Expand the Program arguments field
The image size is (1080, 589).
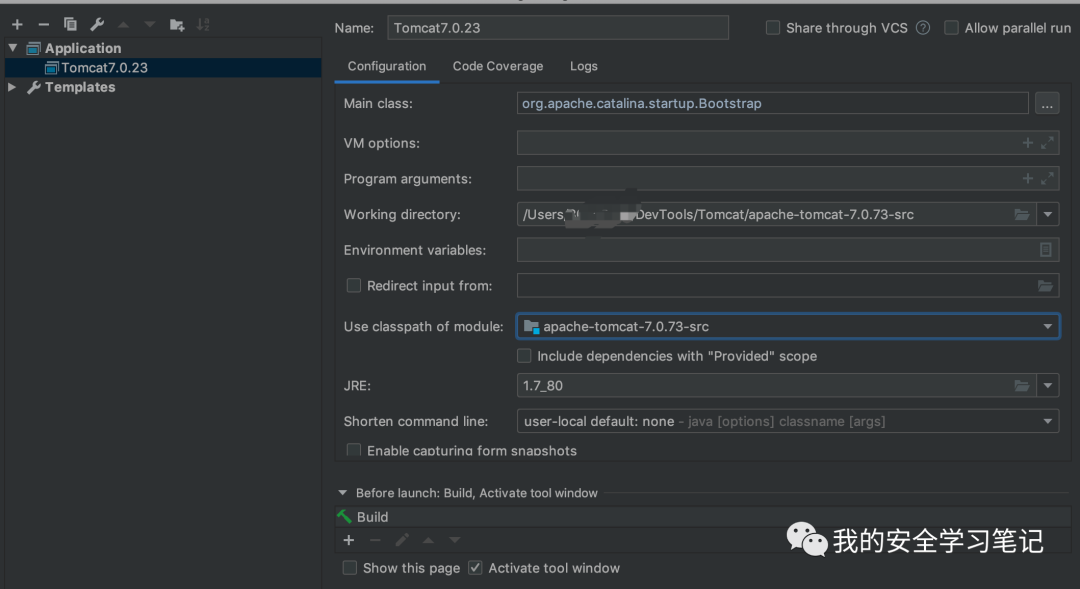coord(1047,178)
